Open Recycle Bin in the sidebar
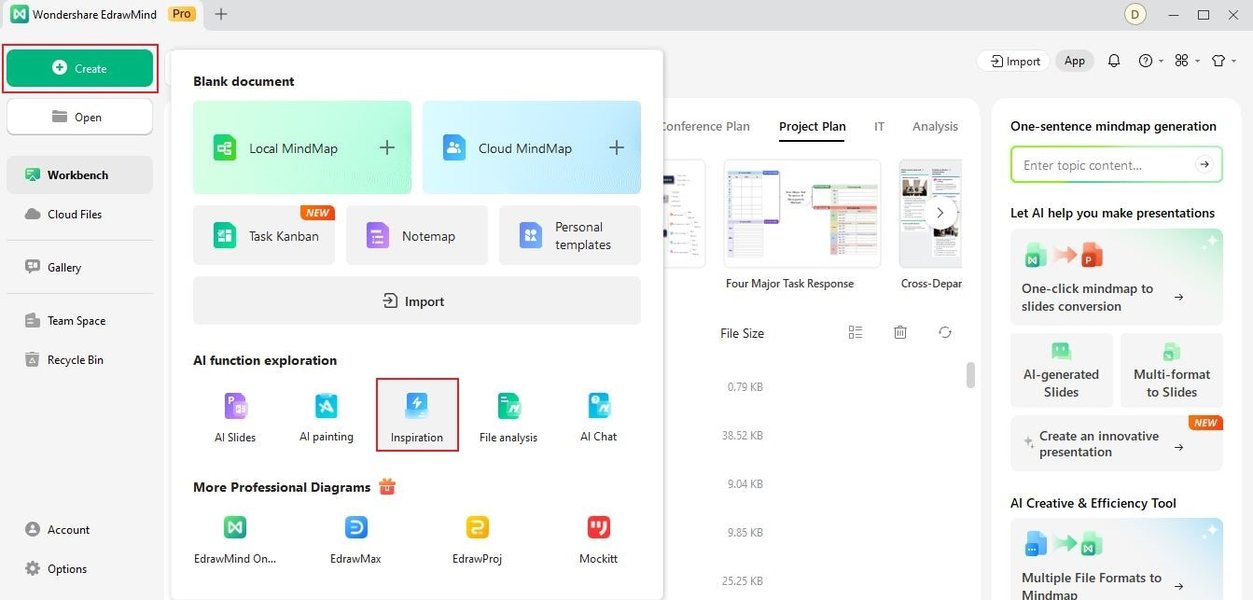Screen dimensions: 1253x600 [80, 360]
